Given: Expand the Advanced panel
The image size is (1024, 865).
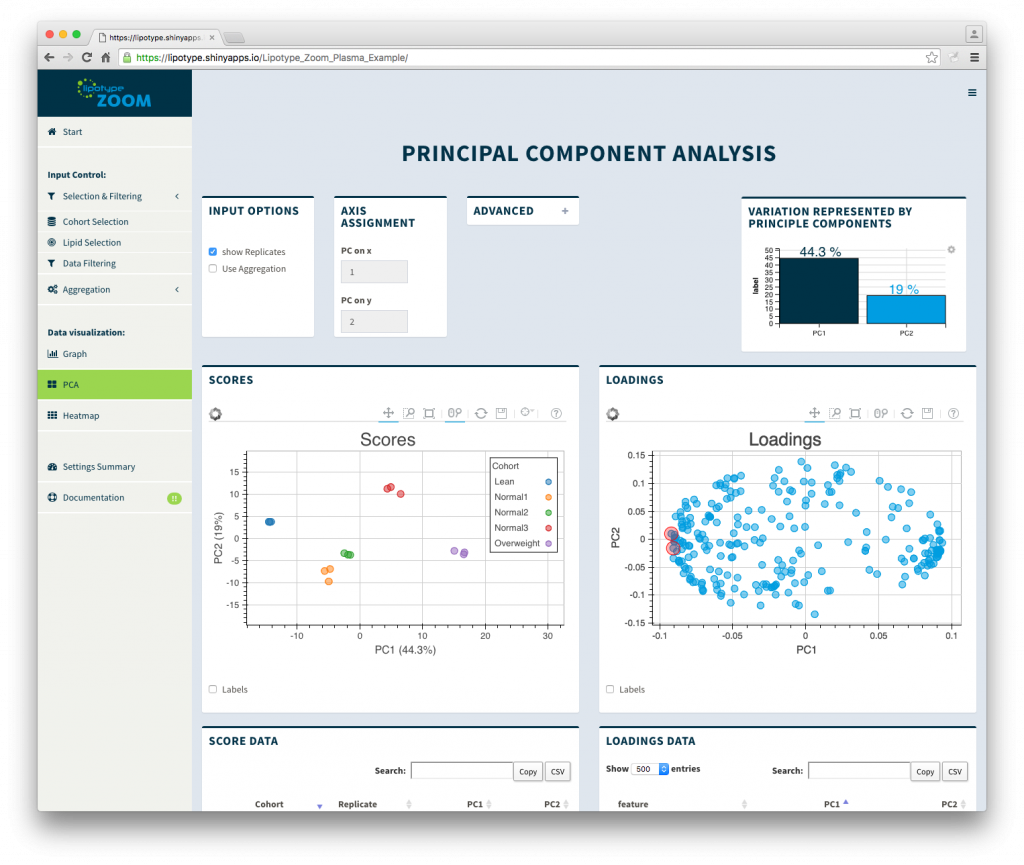Looking at the screenshot, I should 565,211.
